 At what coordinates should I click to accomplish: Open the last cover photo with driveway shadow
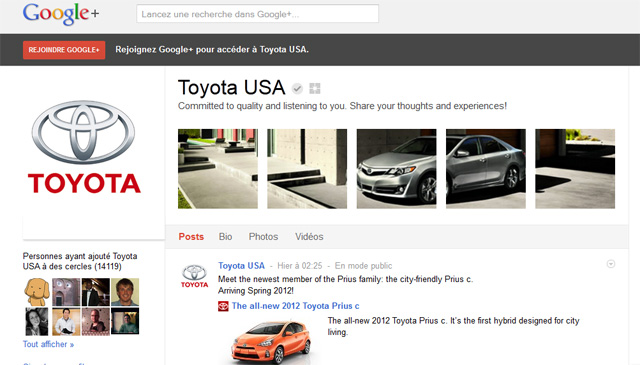tap(575, 169)
